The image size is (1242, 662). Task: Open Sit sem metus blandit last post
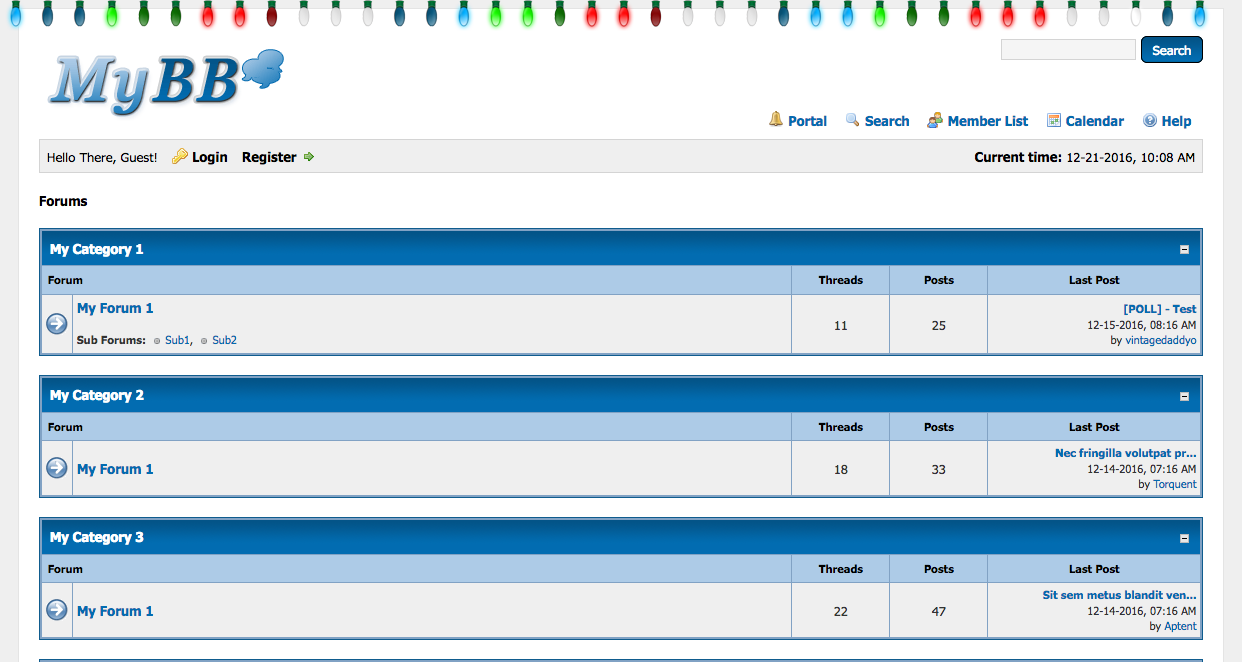coord(1119,595)
